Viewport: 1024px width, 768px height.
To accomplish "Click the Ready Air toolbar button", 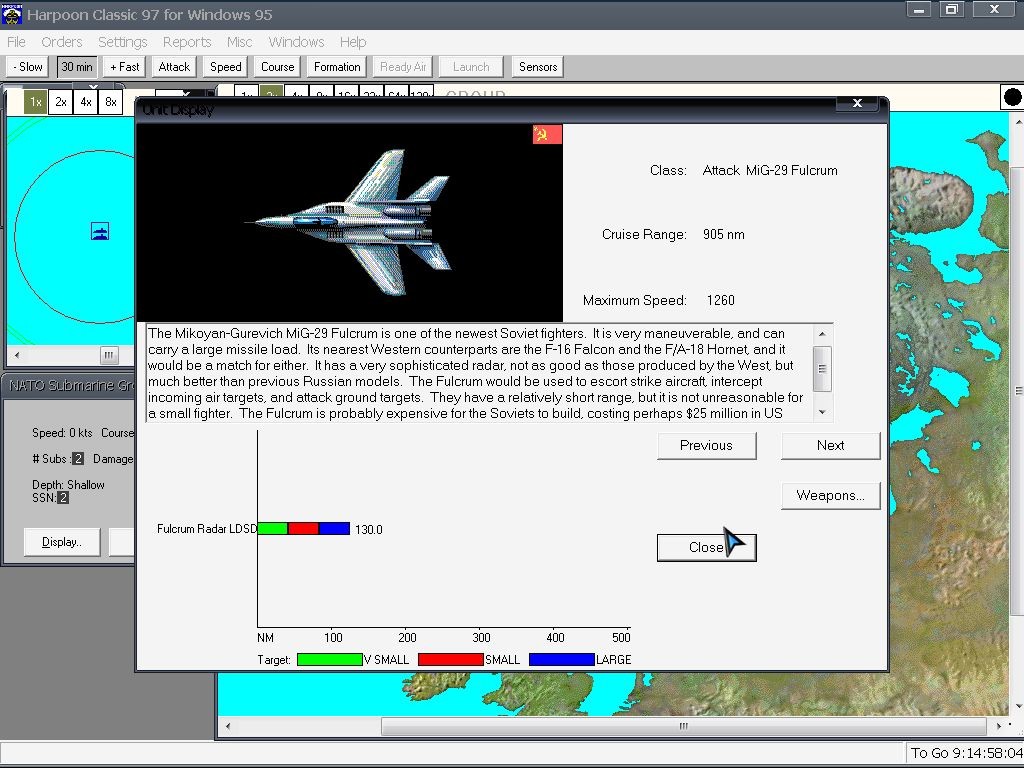I will pyautogui.click(x=403, y=67).
